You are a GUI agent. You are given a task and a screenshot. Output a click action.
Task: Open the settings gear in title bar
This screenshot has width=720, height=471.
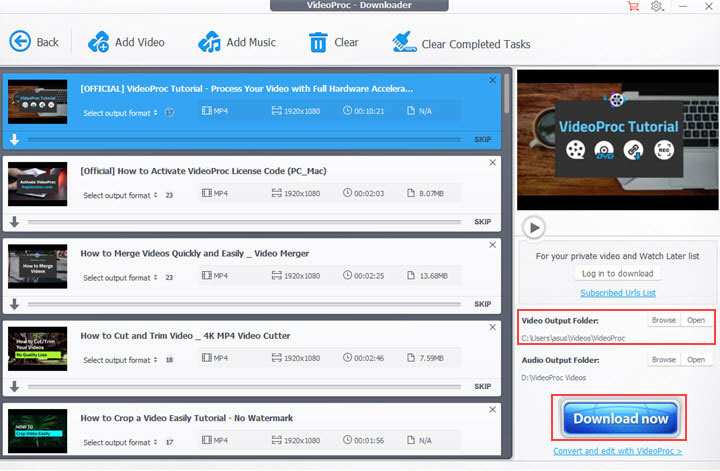coord(657,6)
